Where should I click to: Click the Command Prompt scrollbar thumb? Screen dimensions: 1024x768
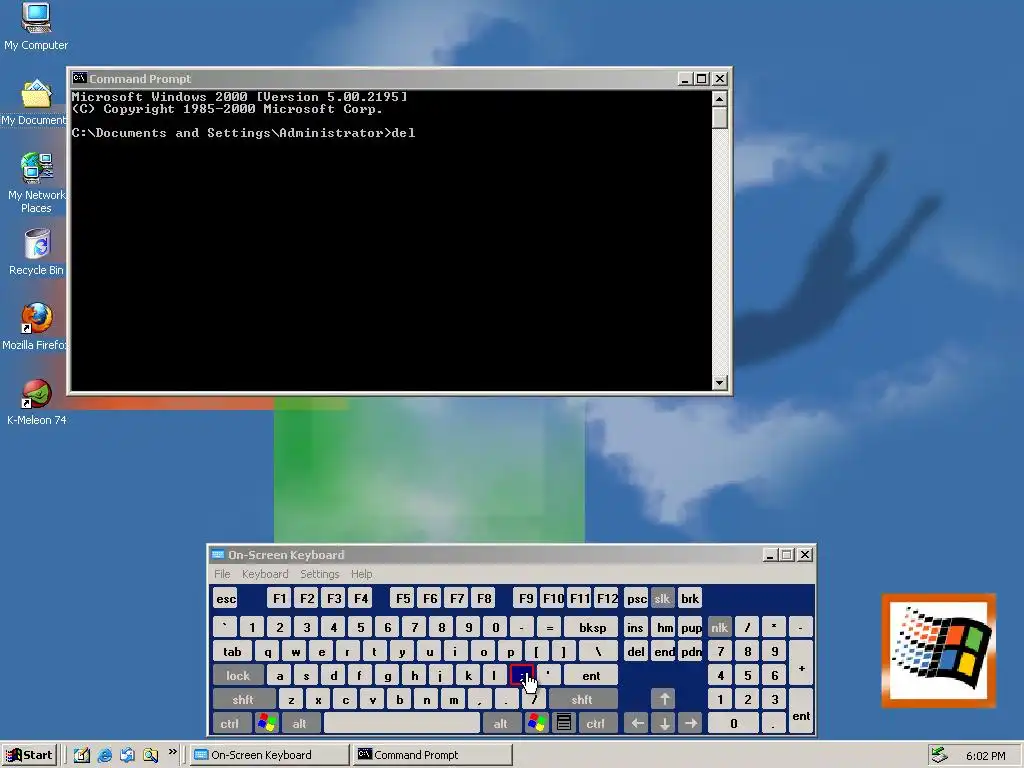click(x=720, y=118)
